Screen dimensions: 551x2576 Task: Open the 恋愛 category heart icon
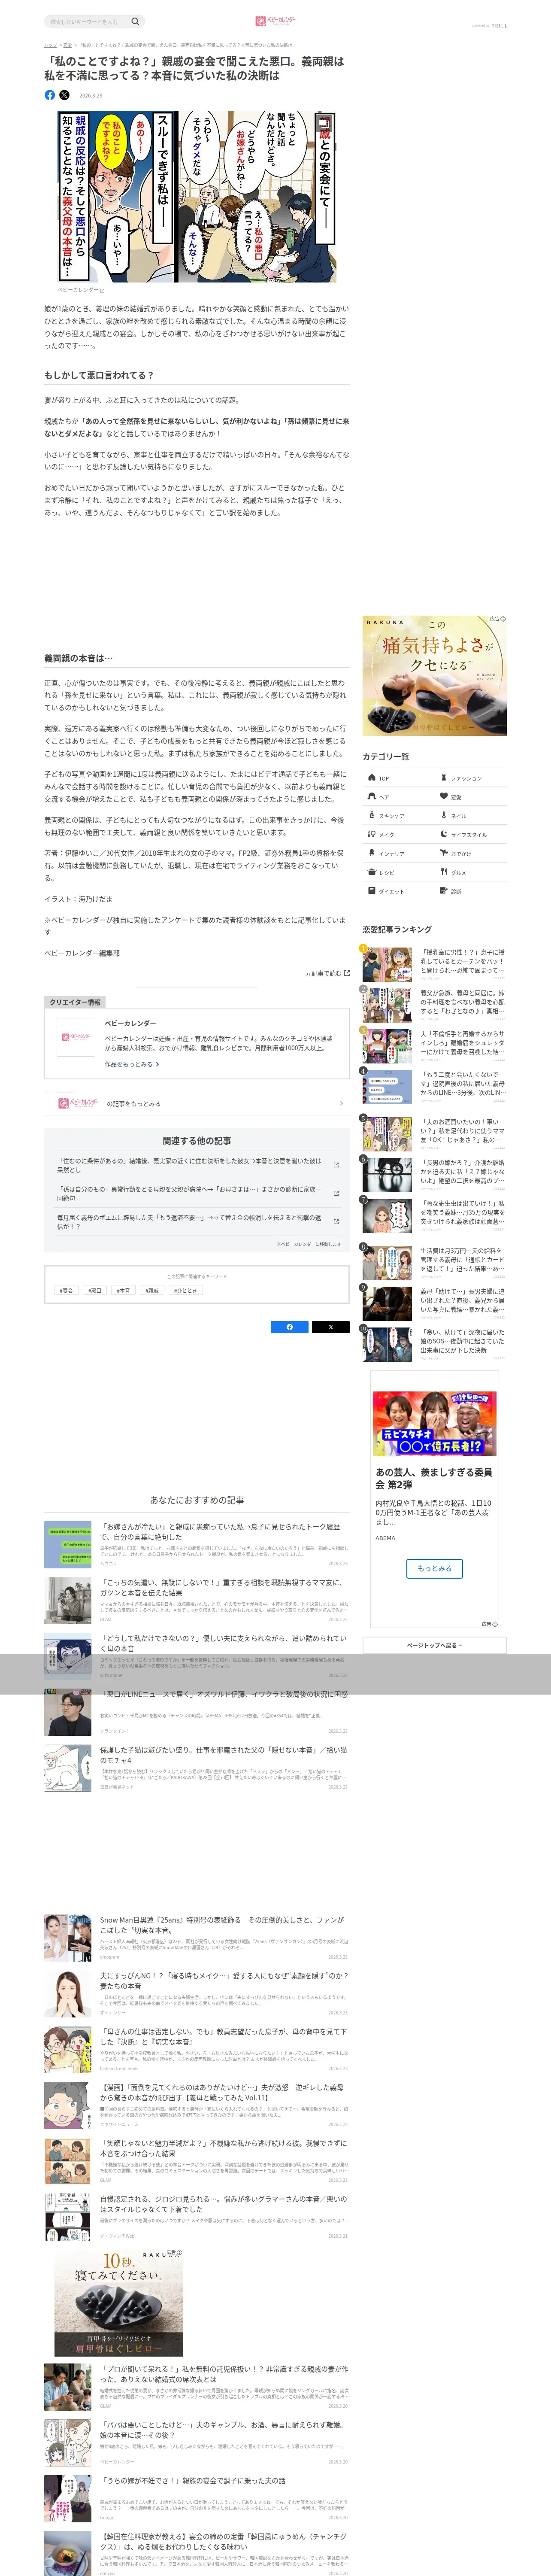pyautogui.click(x=444, y=796)
